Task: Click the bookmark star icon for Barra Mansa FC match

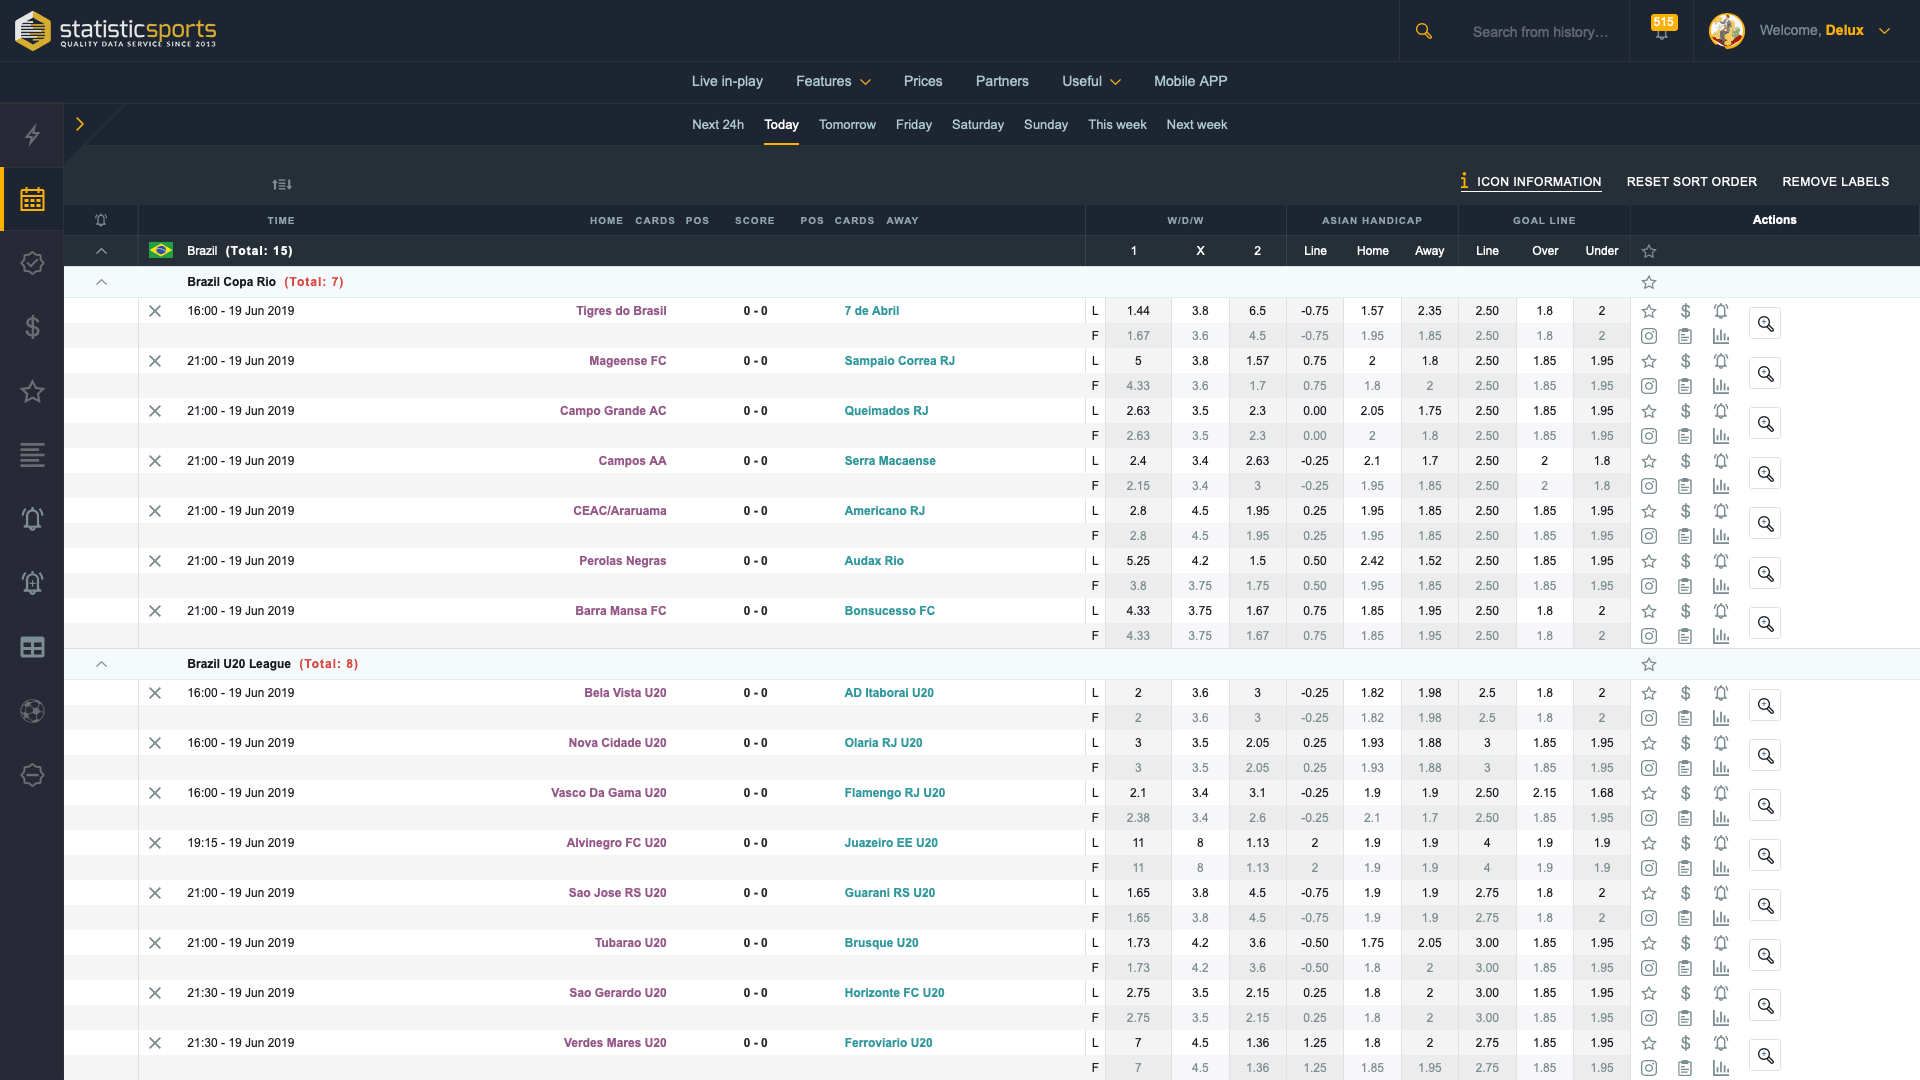Action: coord(1648,611)
